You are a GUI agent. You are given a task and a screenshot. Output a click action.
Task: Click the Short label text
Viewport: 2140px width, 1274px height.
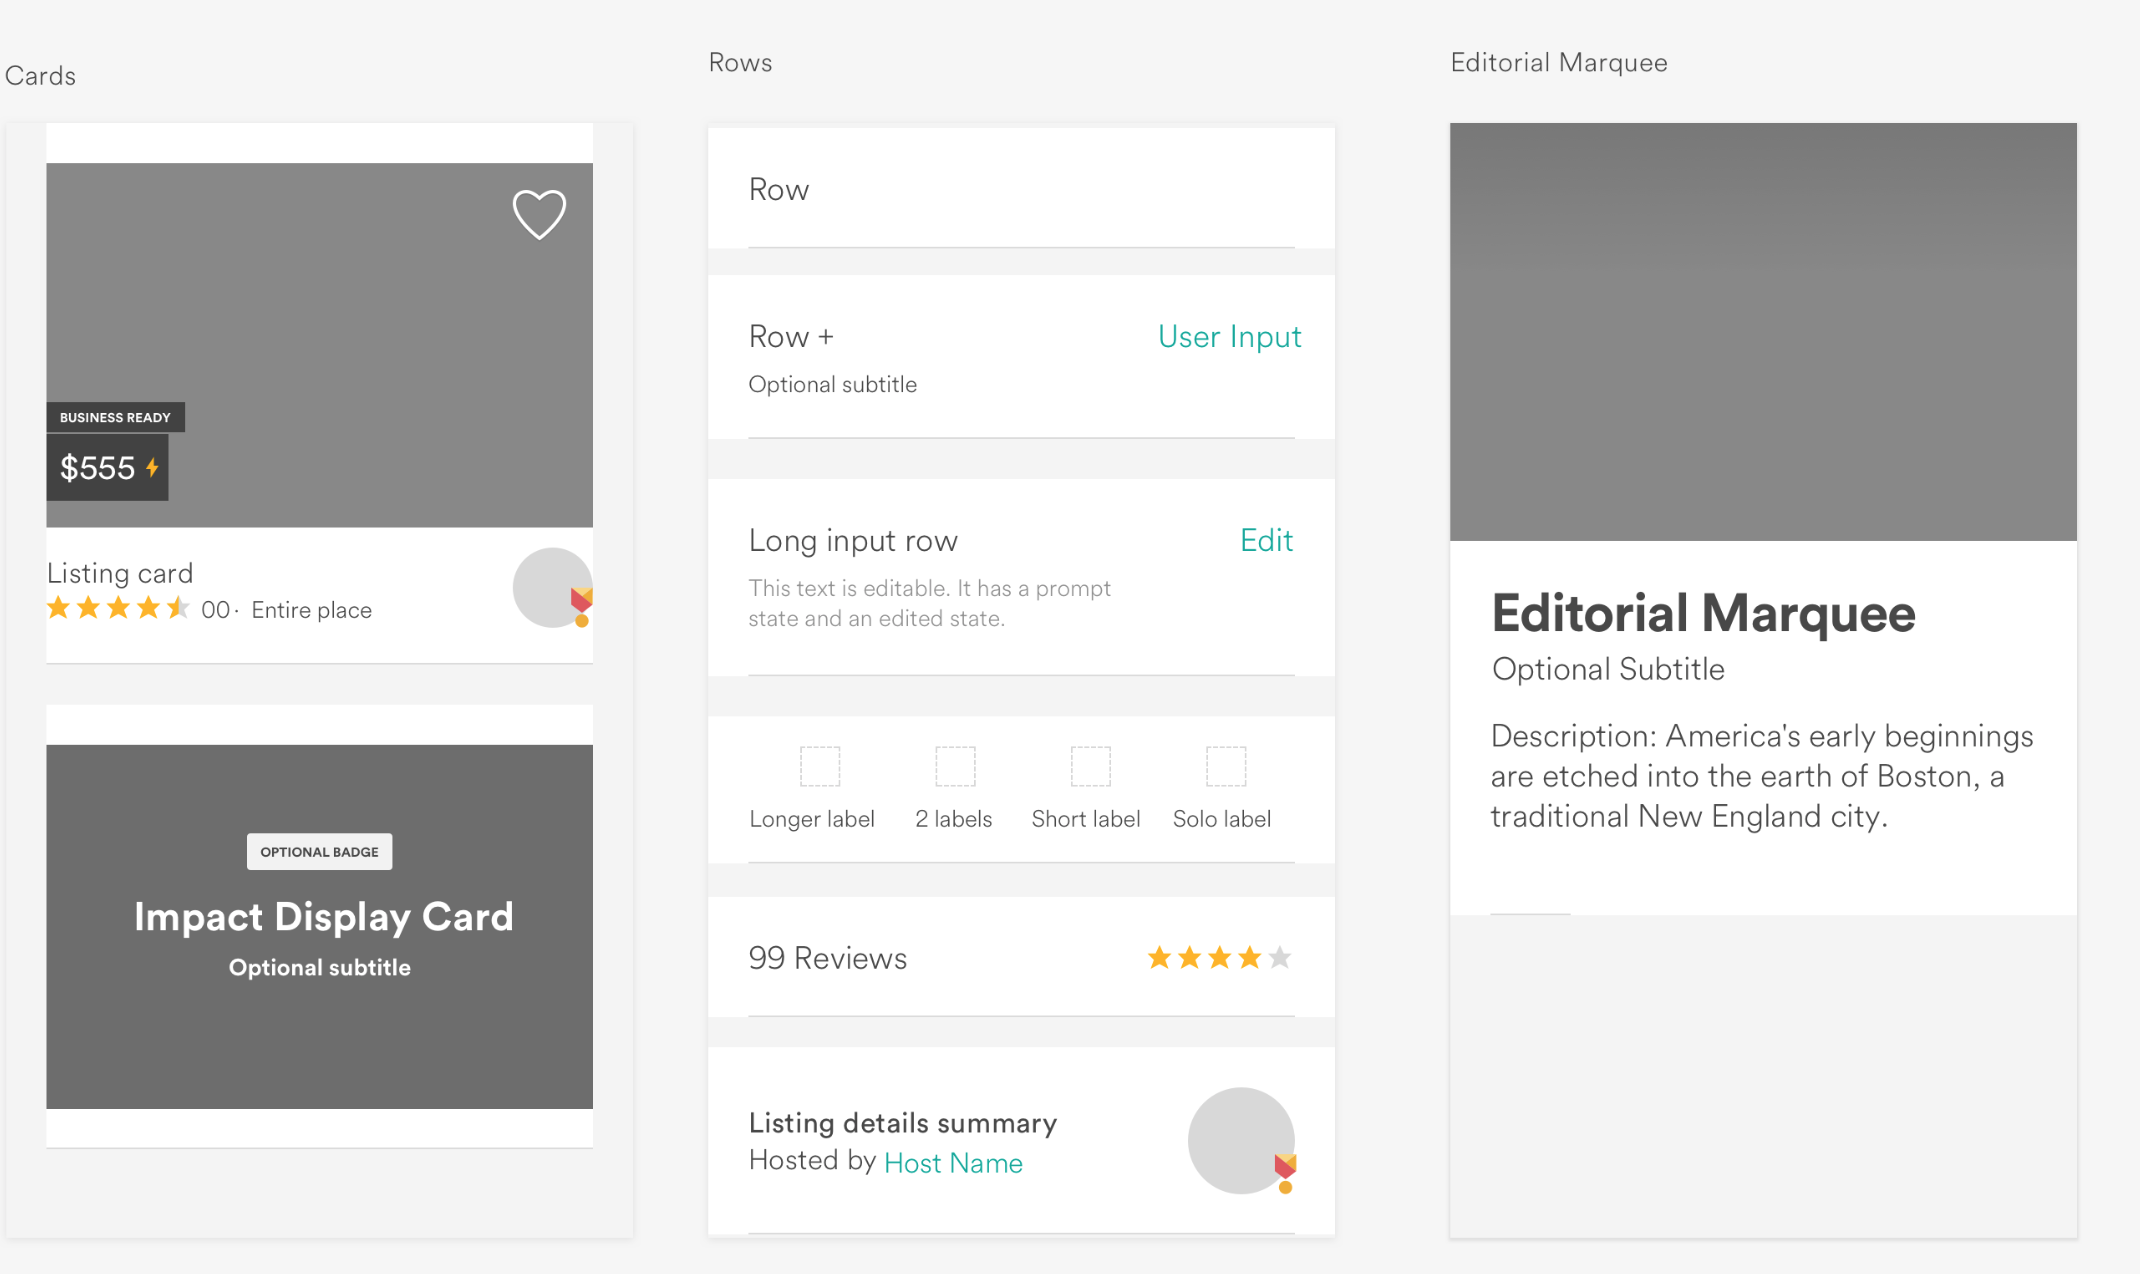(x=1086, y=819)
